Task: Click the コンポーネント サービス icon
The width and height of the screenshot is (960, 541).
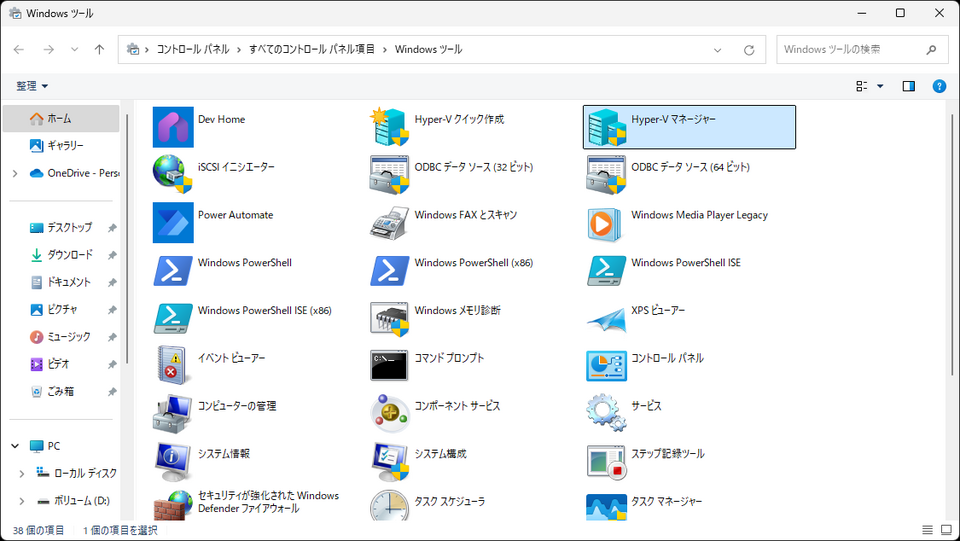Action: point(389,414)
